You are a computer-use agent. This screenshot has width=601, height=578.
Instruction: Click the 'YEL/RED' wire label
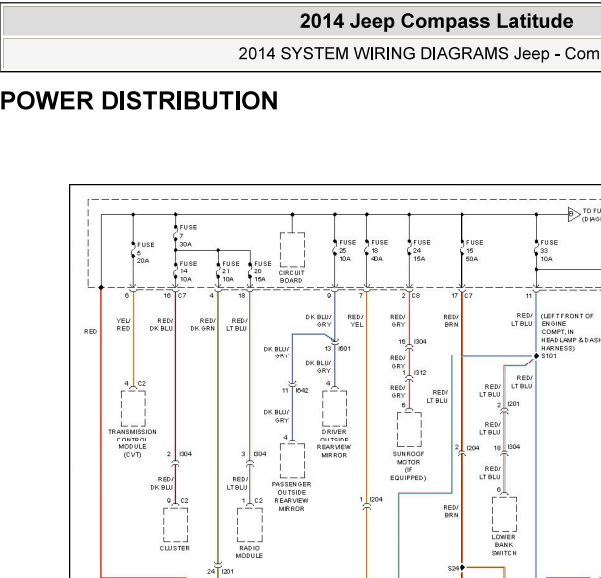click(x=123, y=325)
